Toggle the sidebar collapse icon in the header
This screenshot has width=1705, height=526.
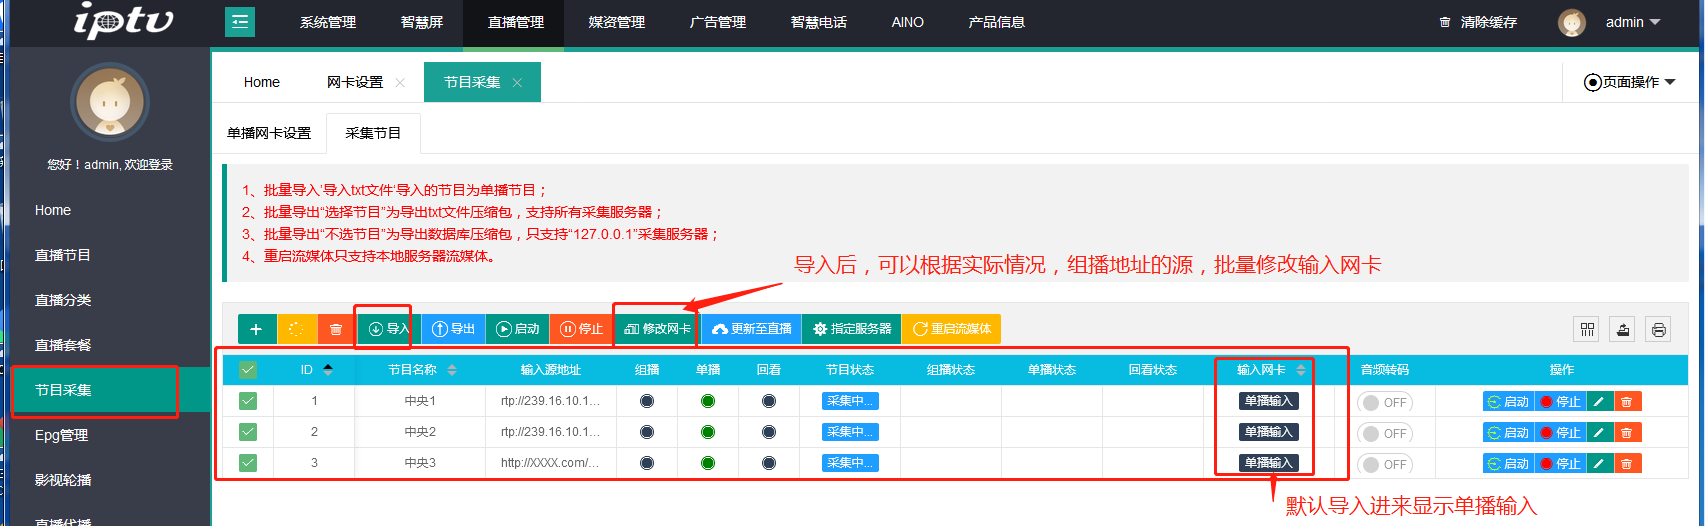tap(240, 22)
